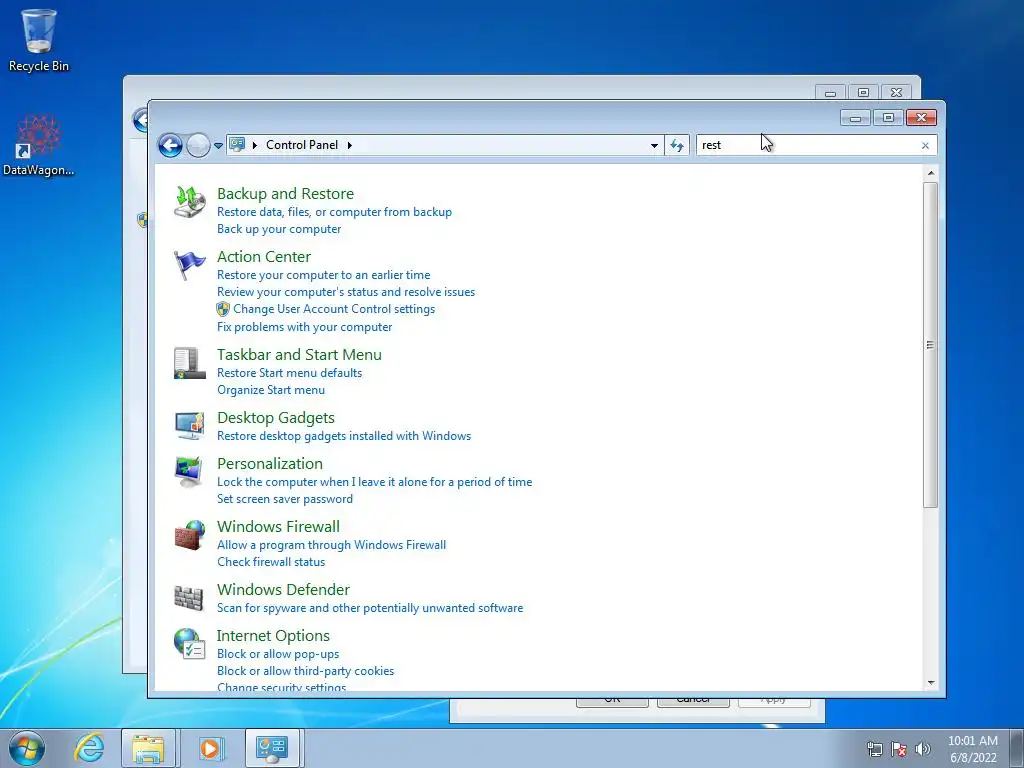Viewport: 1024px width, 768px height.
Task: Expand the arrow after Control Panel breadcrumb
Action: [349, 145]
